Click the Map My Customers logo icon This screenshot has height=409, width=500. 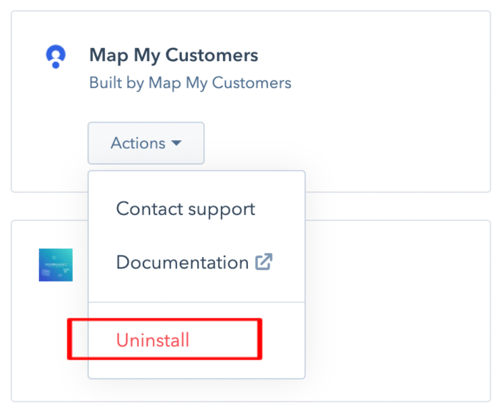click(x=56, y=56)
